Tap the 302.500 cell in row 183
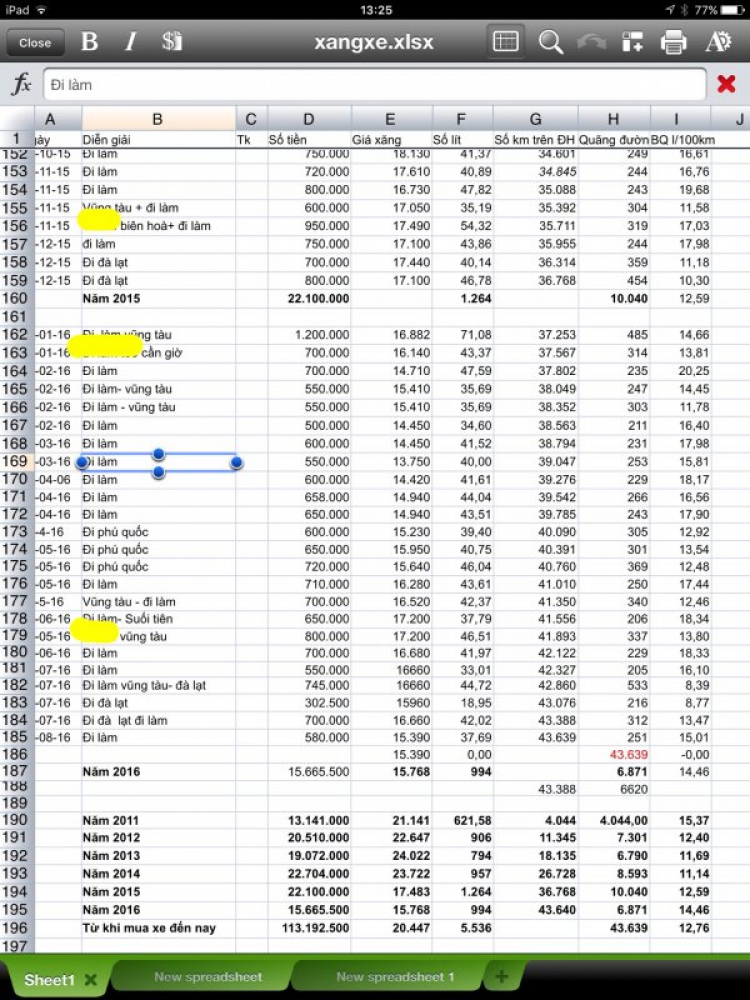Viewport: 750px width, 1000px height. 309,703
